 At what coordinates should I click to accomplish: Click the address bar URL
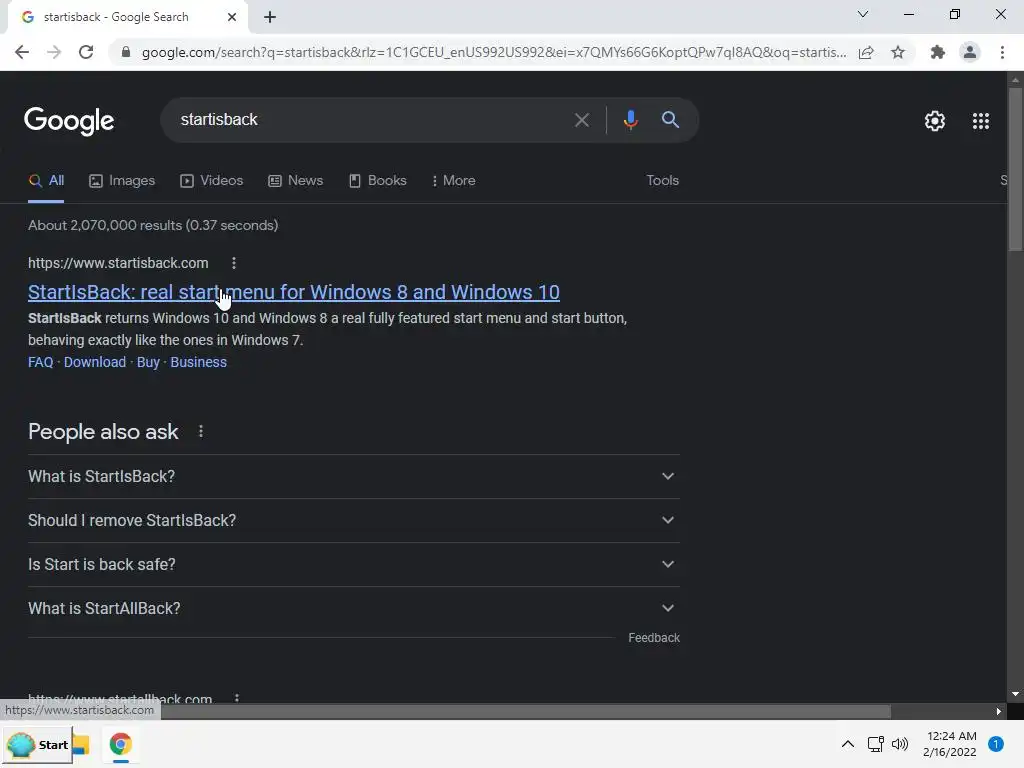(x=494, y=52)
